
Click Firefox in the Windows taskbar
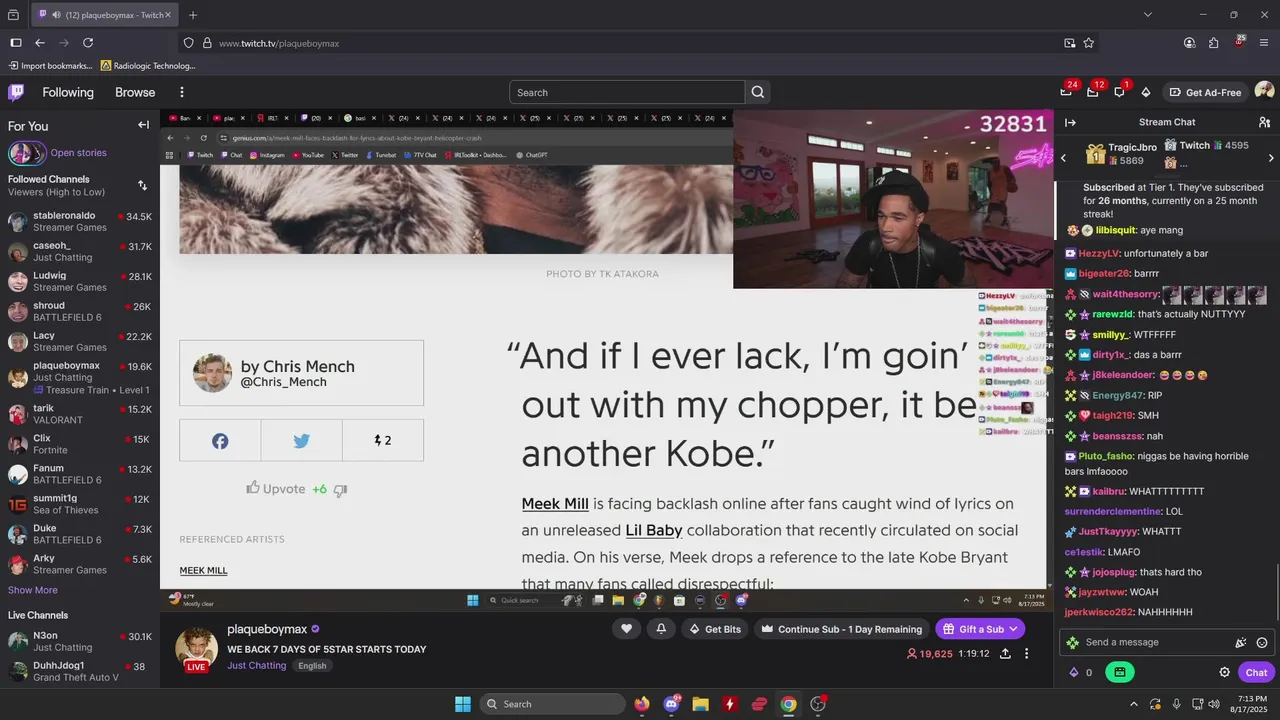click(x=641, y=704)
